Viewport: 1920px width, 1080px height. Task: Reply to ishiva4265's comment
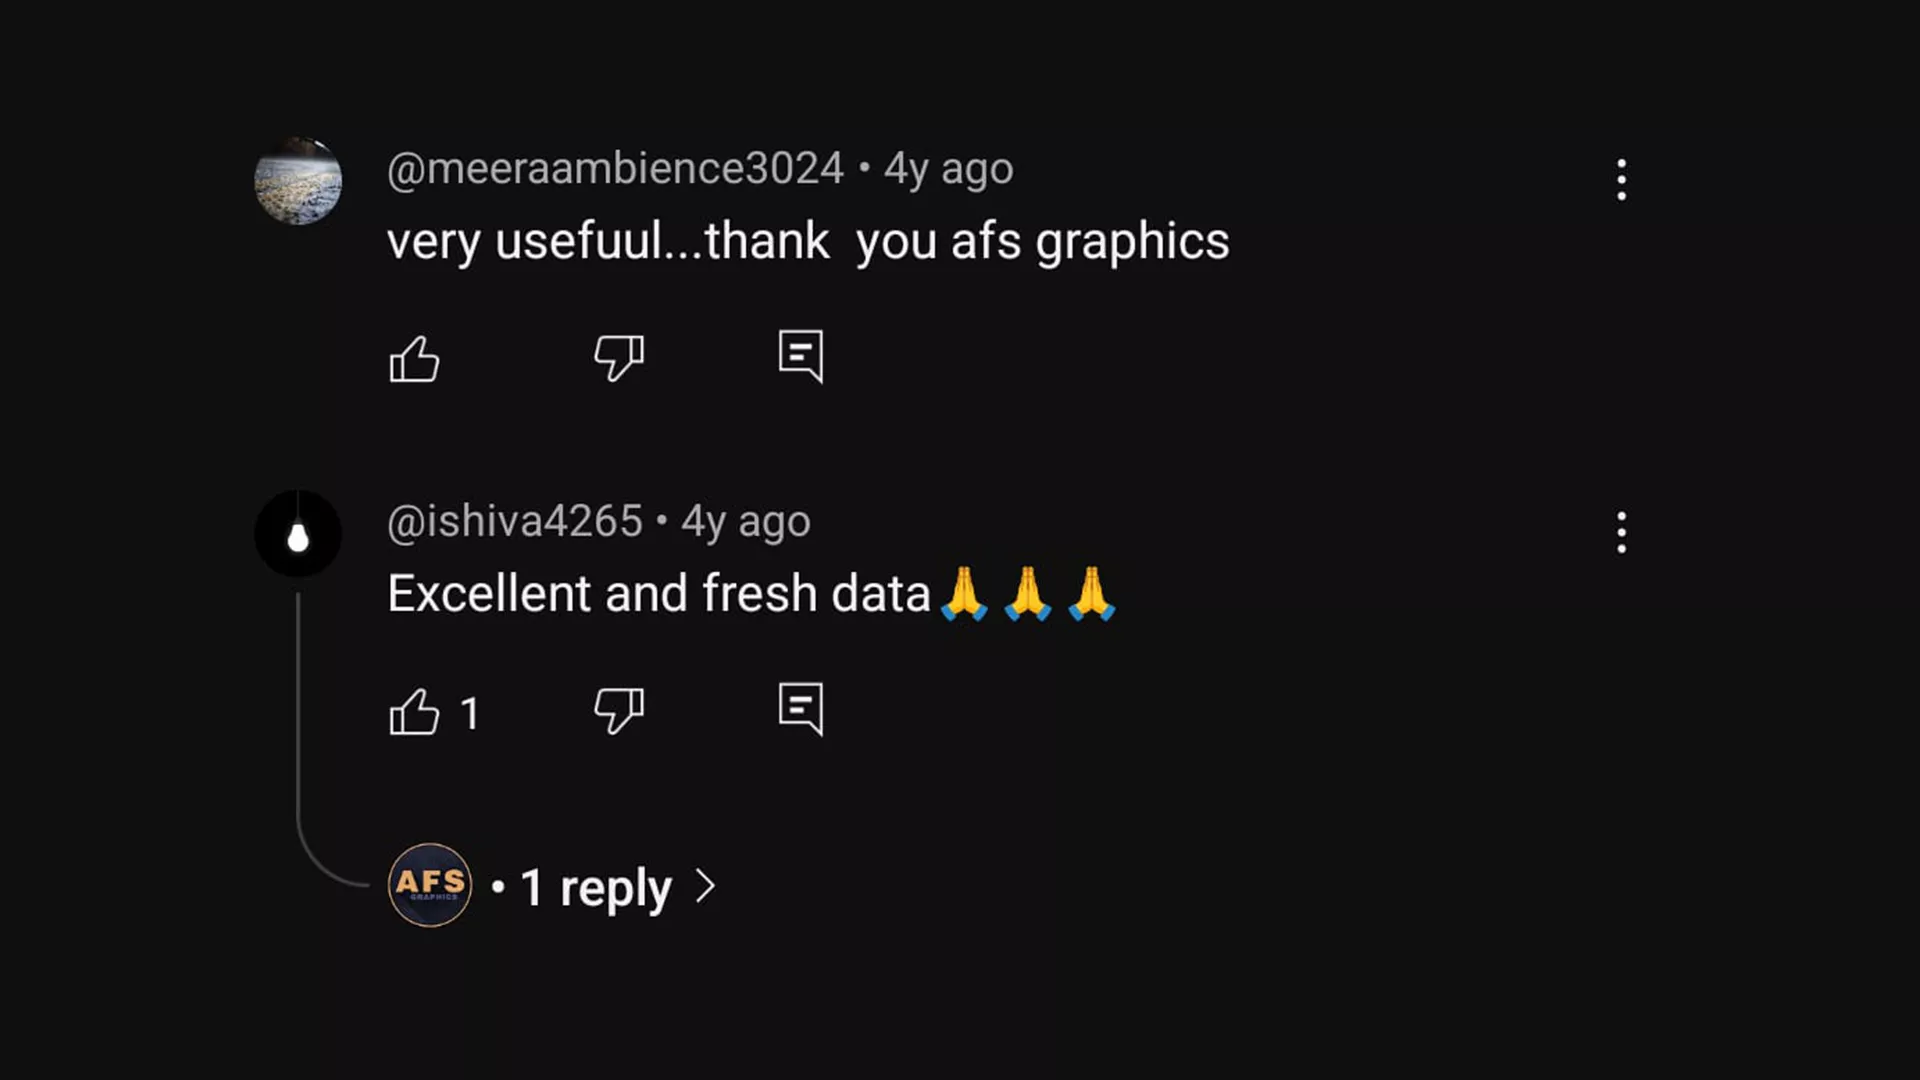(801, 709)
